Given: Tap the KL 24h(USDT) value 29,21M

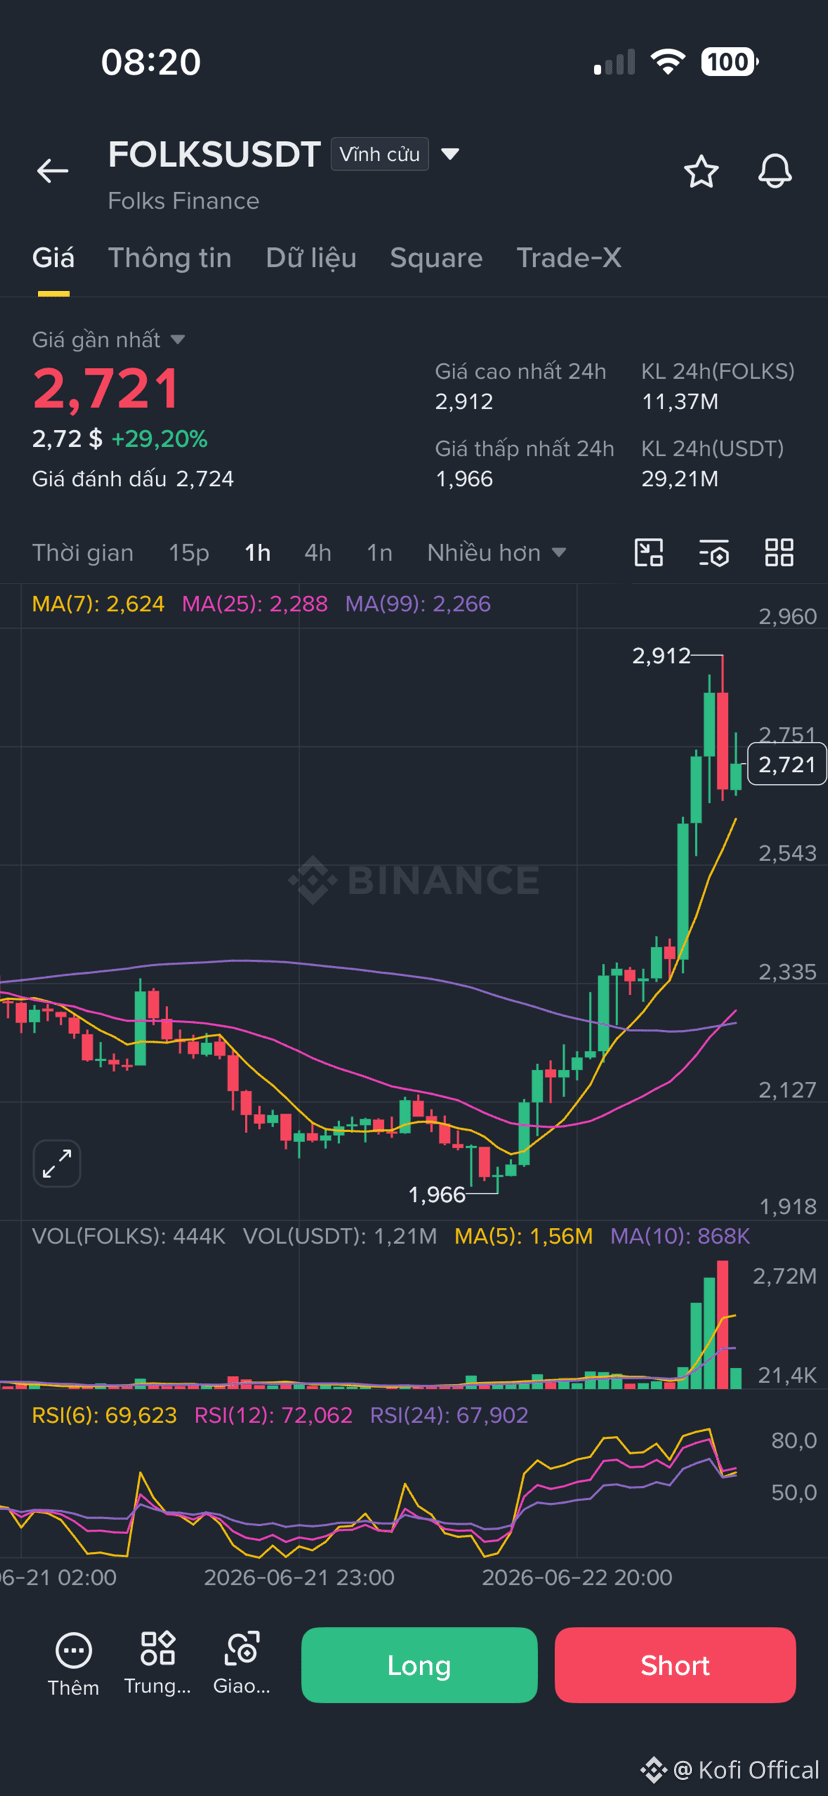Looking at the screenshot, I should (680, 479).
